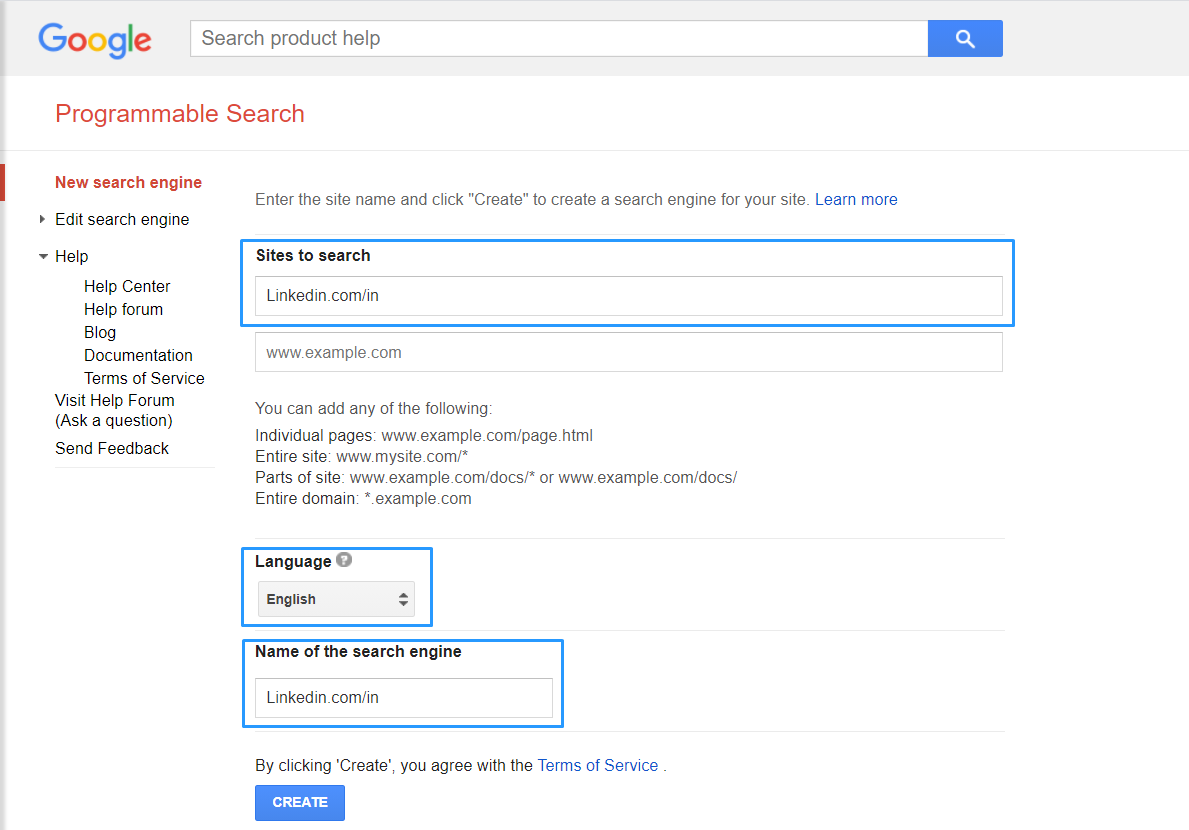Open the Documentation link
1189x830 pixels.
tap(138, 355)
